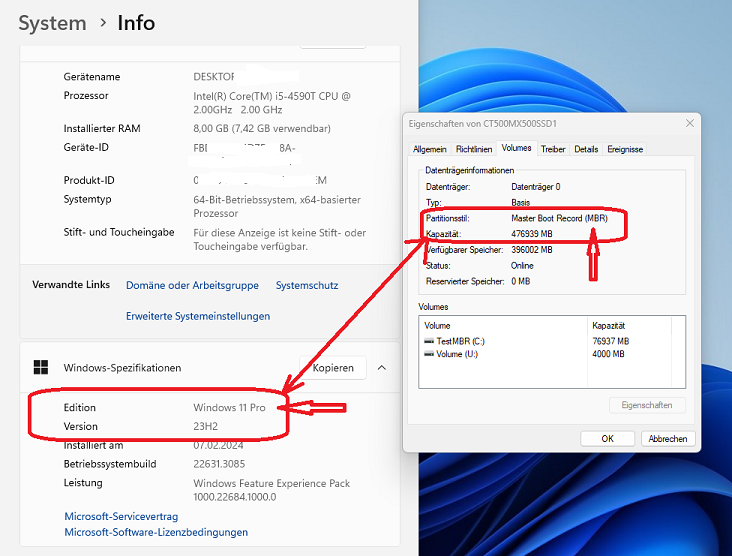The image size is (732, 556).
Task: Click the 476939 MB capacity value
Action: [x=532, y=234]
